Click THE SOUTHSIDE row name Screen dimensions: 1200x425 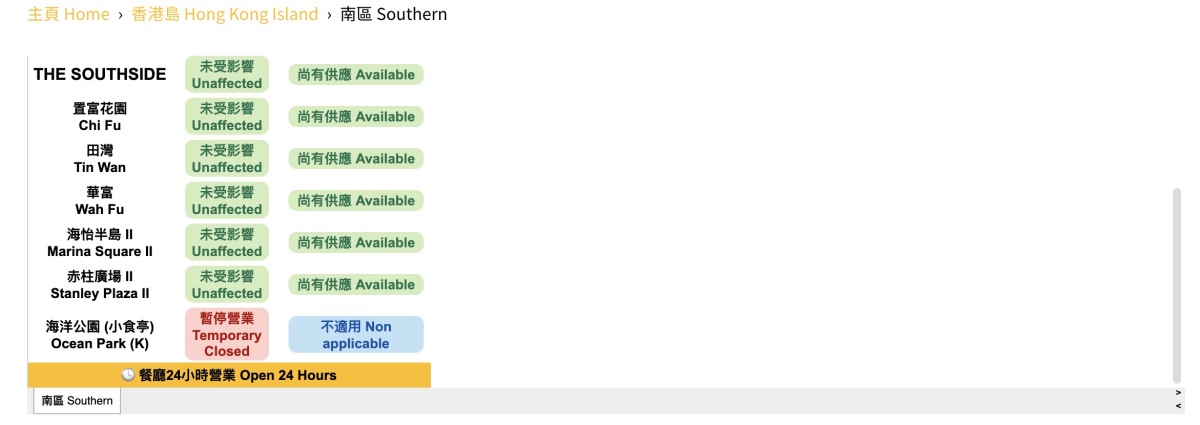(100, 75)
